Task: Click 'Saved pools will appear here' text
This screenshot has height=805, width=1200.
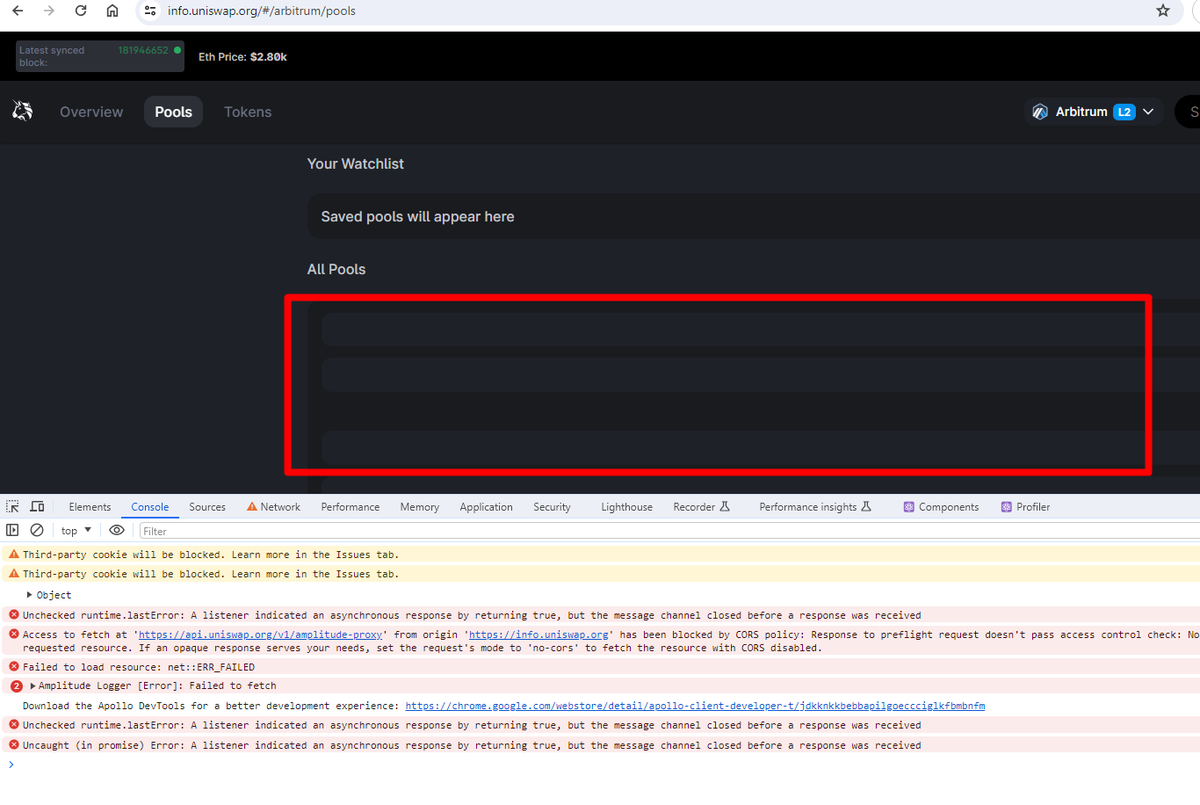Action: pos(417,217)
